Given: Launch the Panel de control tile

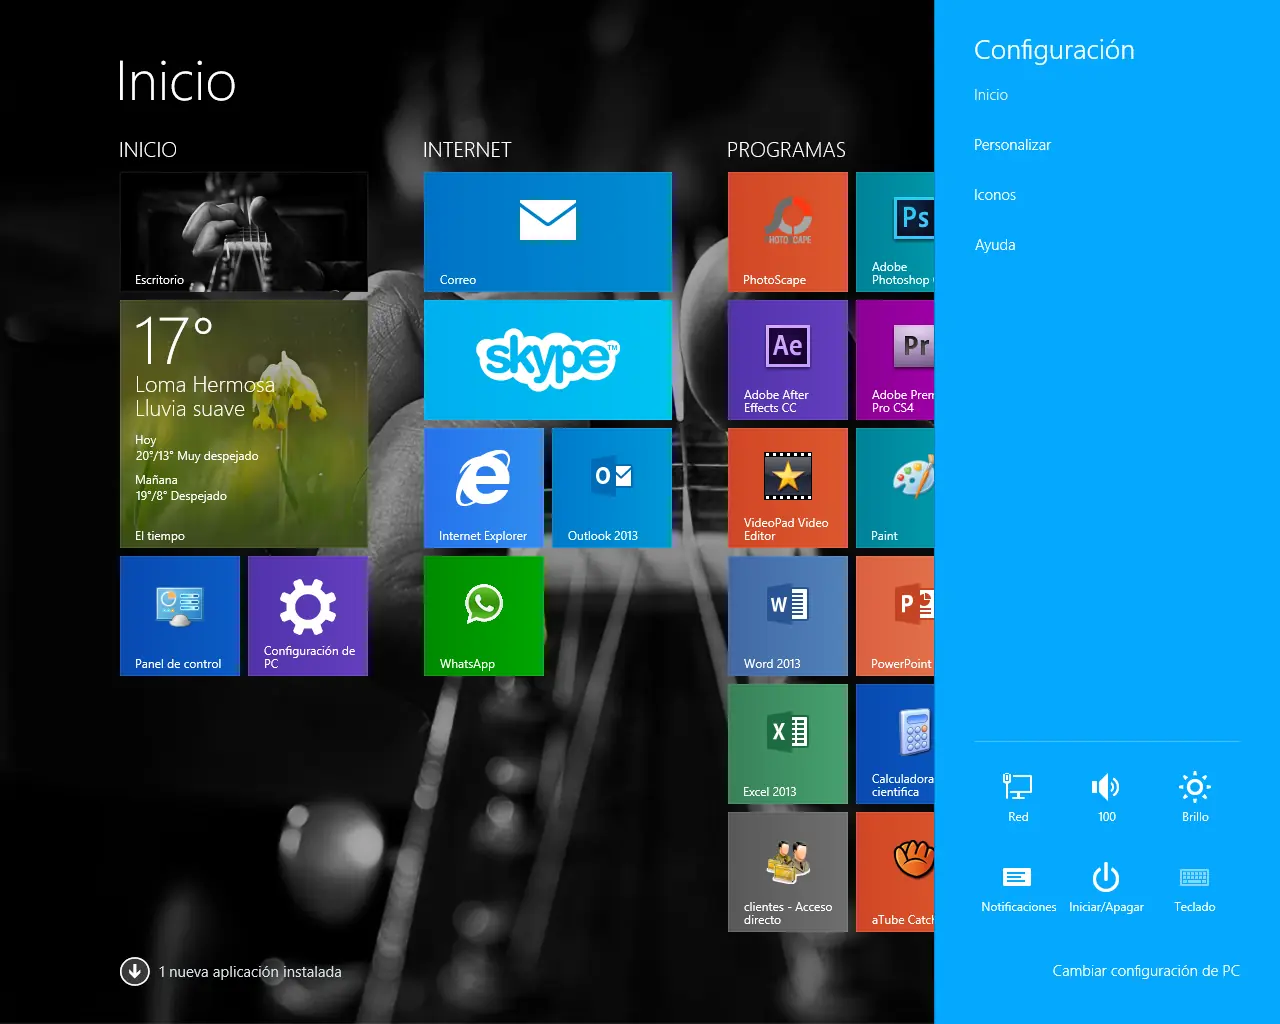Looking at the screenshot, I should point(180,616).
